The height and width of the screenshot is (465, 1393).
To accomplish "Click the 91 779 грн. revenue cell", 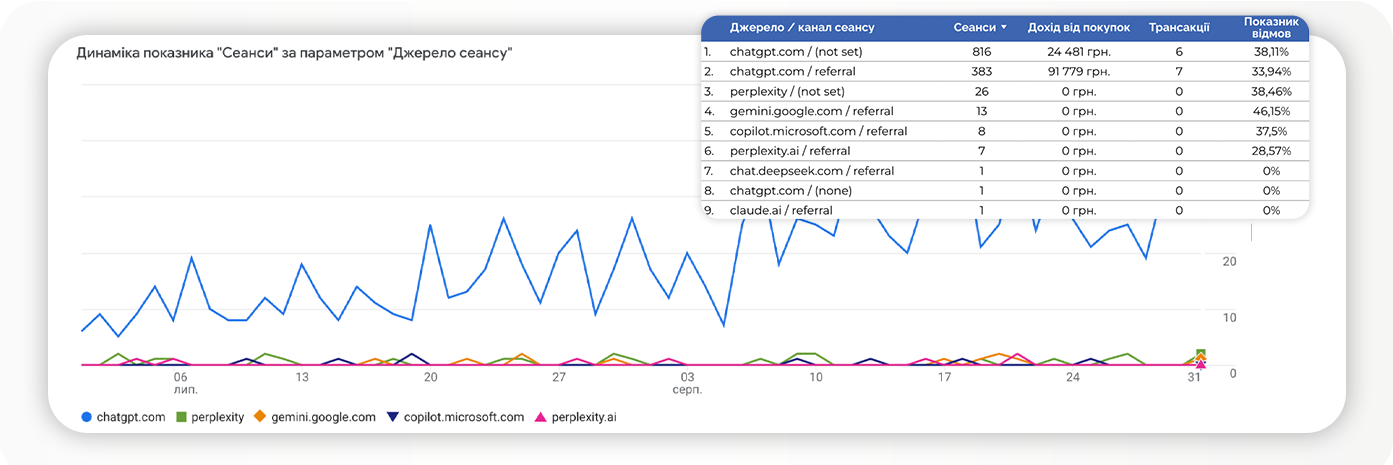I will click(1078, 72).
